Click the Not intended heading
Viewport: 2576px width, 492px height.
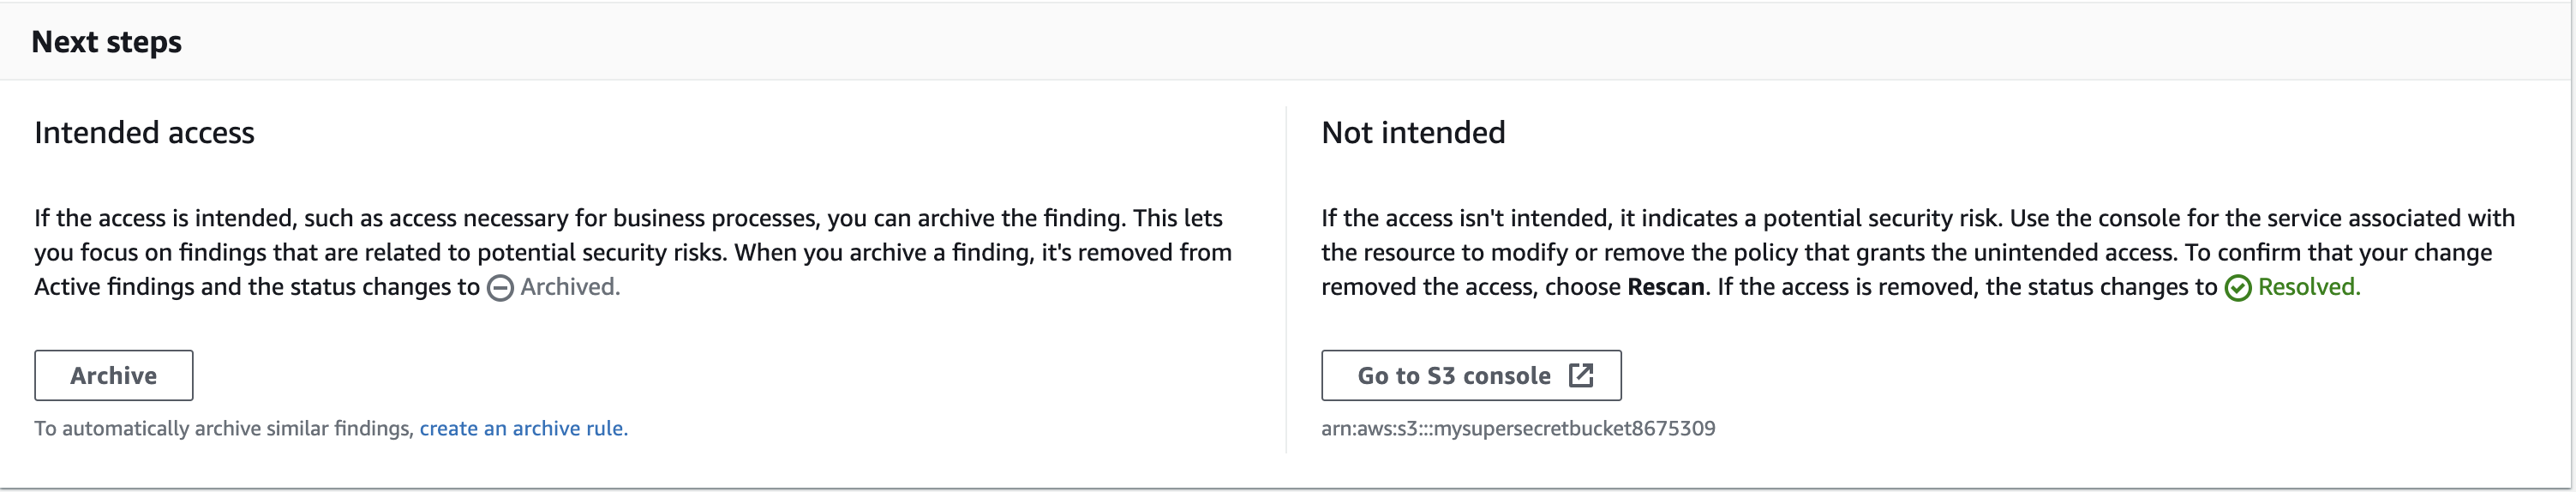(x=1413, y=132)
